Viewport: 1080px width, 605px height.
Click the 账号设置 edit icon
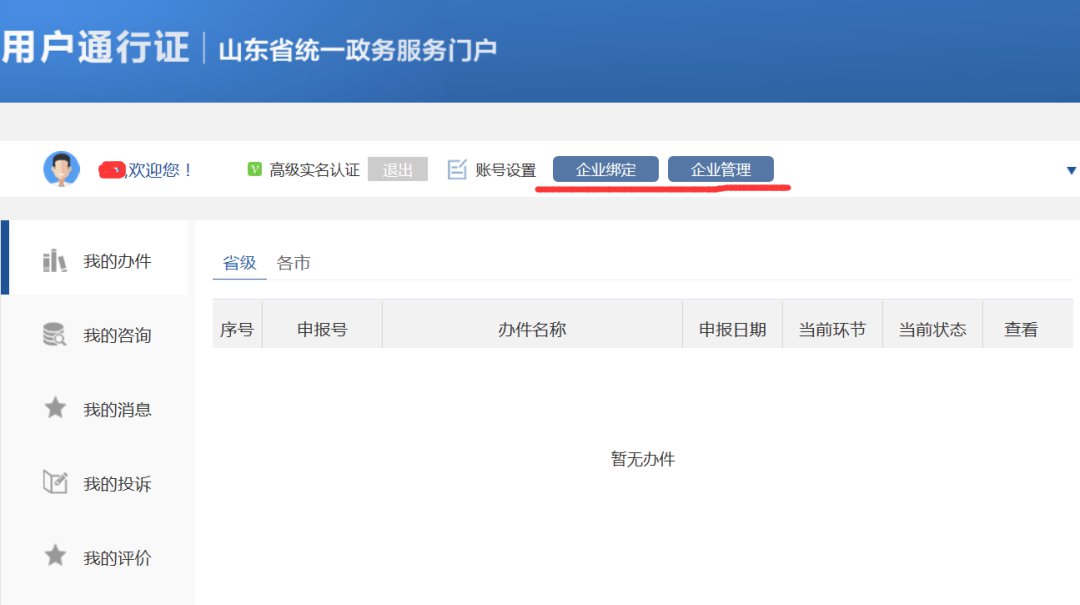[x=457, y=170]
